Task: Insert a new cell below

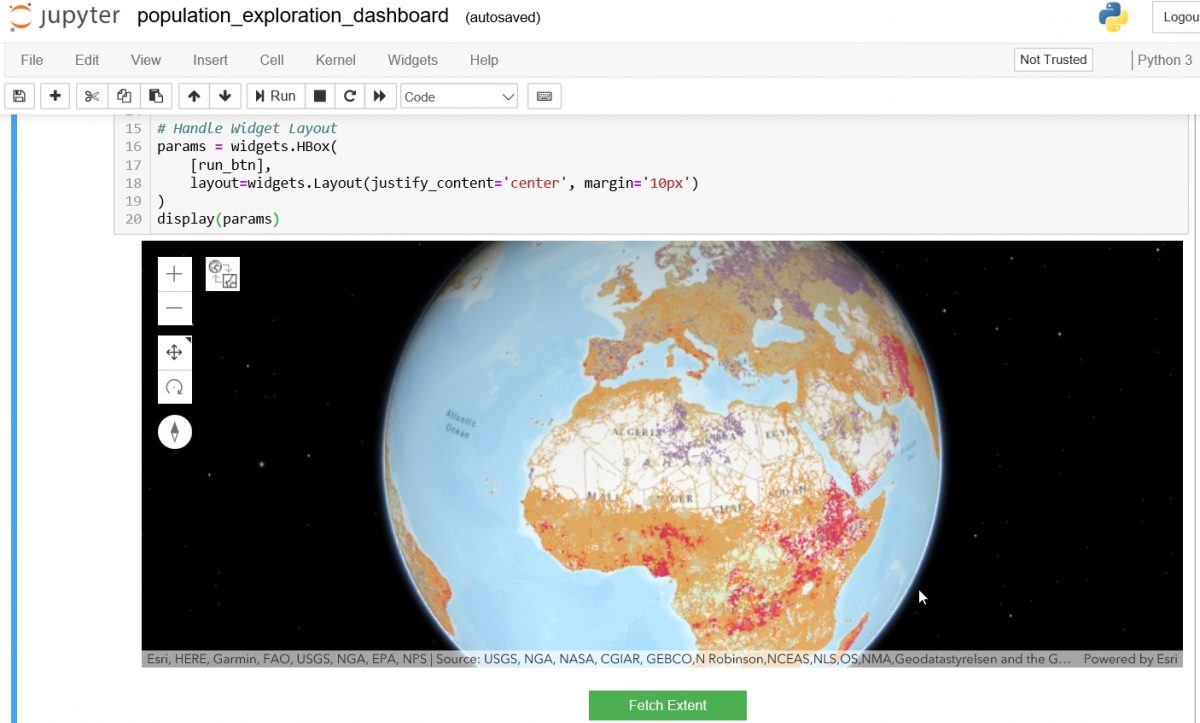Action: pos(55,95)
